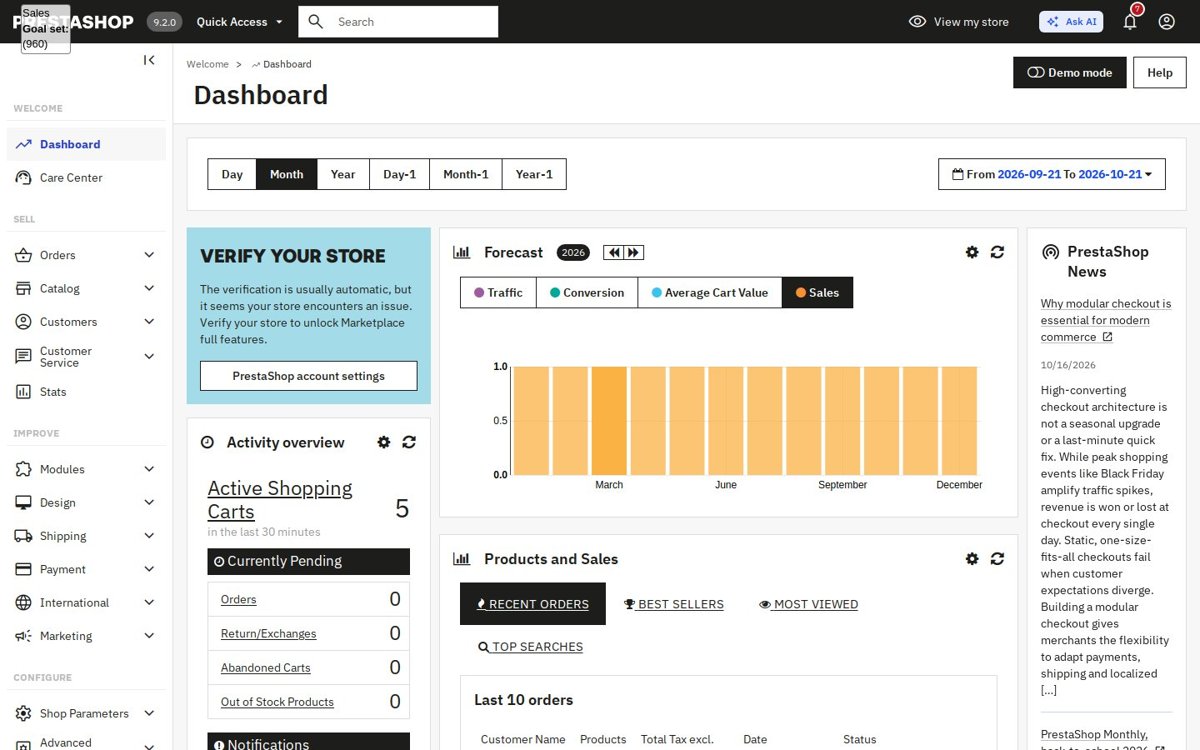Click the View my store eye icon
Image resolution: width=1200 pixels, height=750 pixels.
point(917,21)
